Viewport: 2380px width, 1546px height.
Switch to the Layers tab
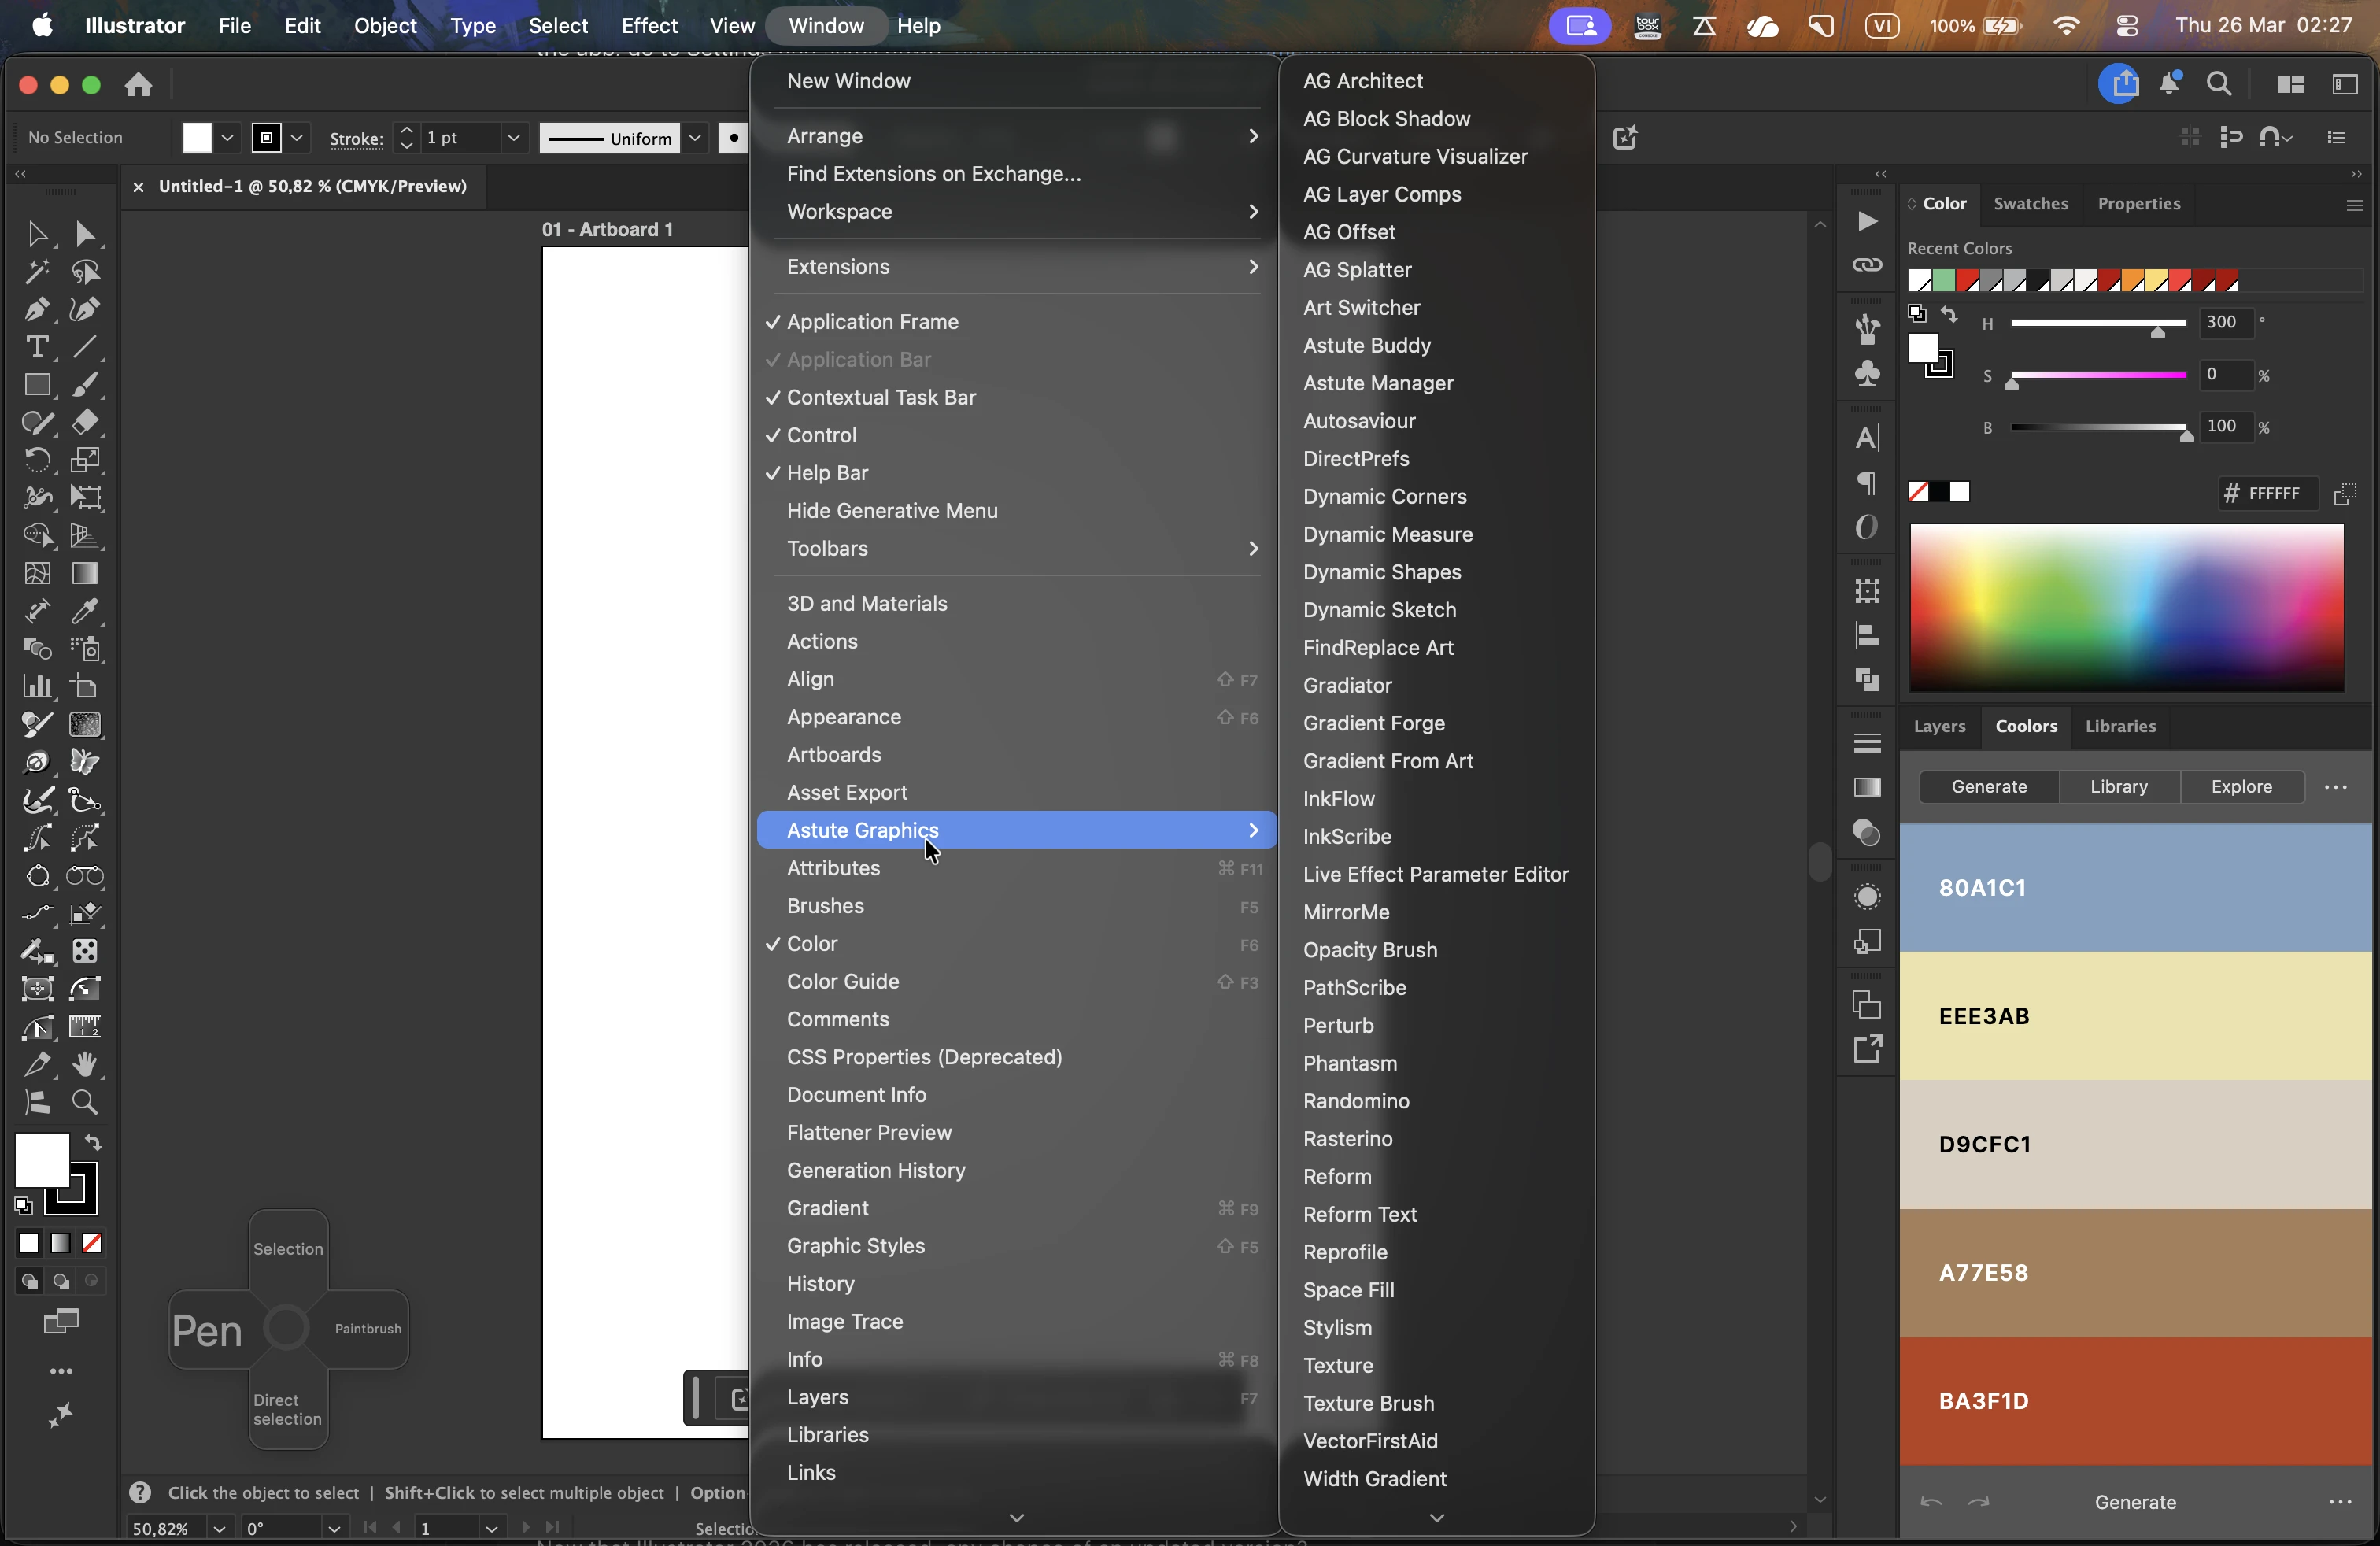point(1939,726)
